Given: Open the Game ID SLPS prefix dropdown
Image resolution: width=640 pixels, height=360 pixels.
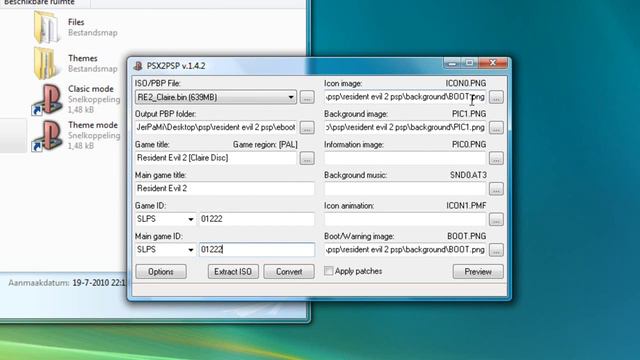Looking at the screenshot, I should [191, 219].
